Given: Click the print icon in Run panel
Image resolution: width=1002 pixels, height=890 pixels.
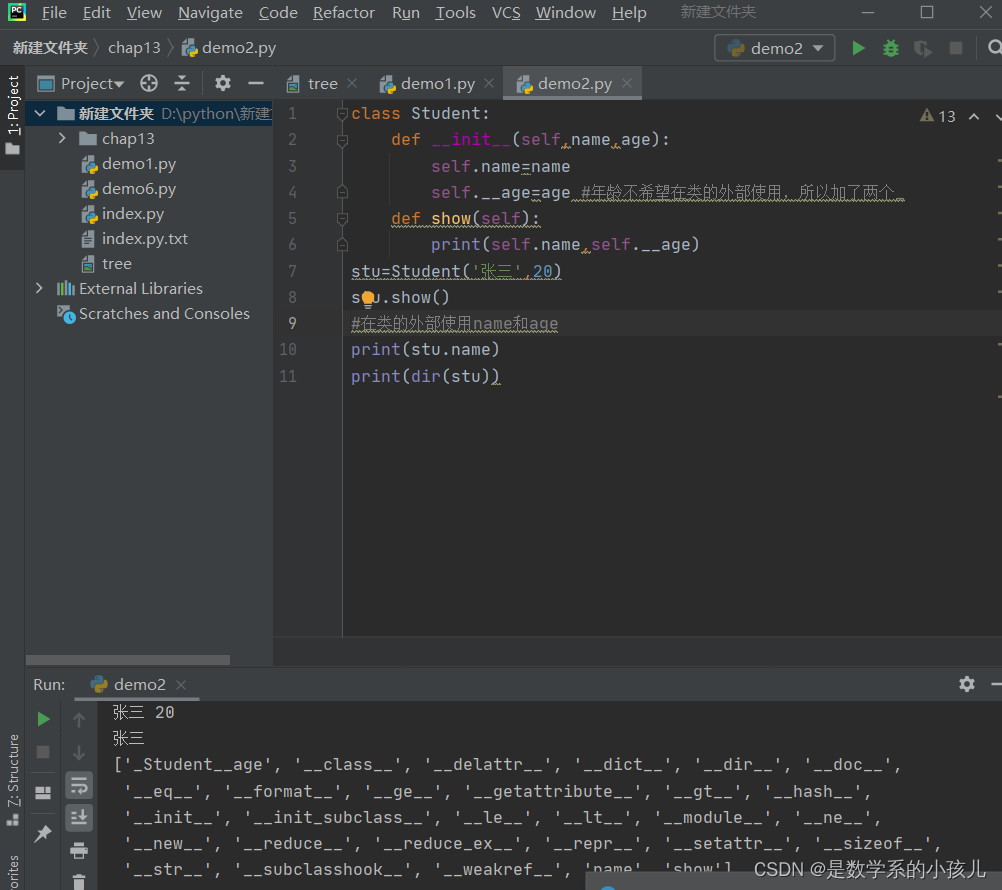Looking at the screenshot, I should [79, 850].
